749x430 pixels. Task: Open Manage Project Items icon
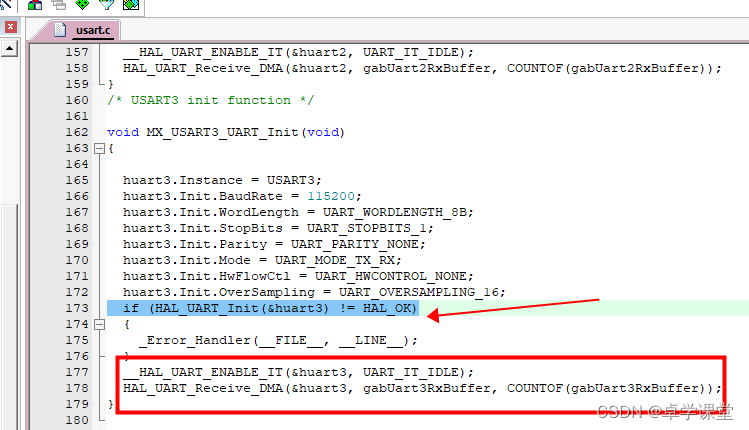click(x=35, y=5)
